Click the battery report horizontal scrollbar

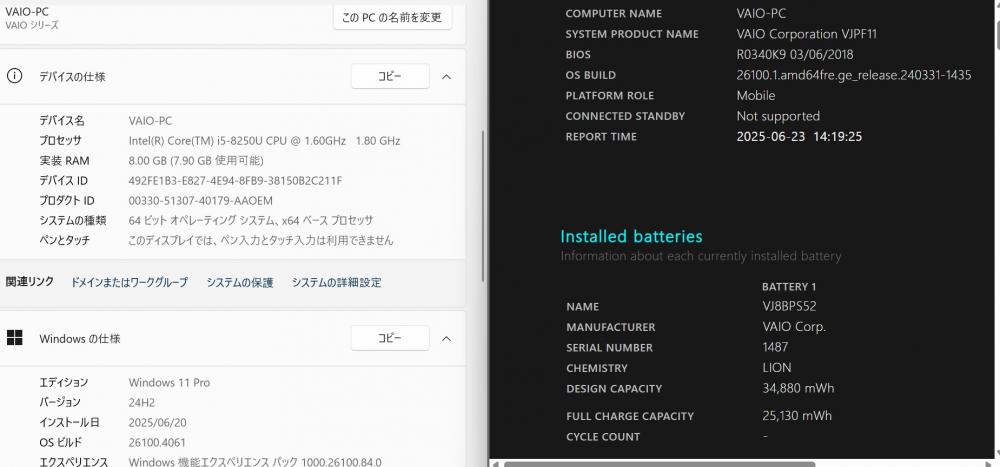[659, 464]
